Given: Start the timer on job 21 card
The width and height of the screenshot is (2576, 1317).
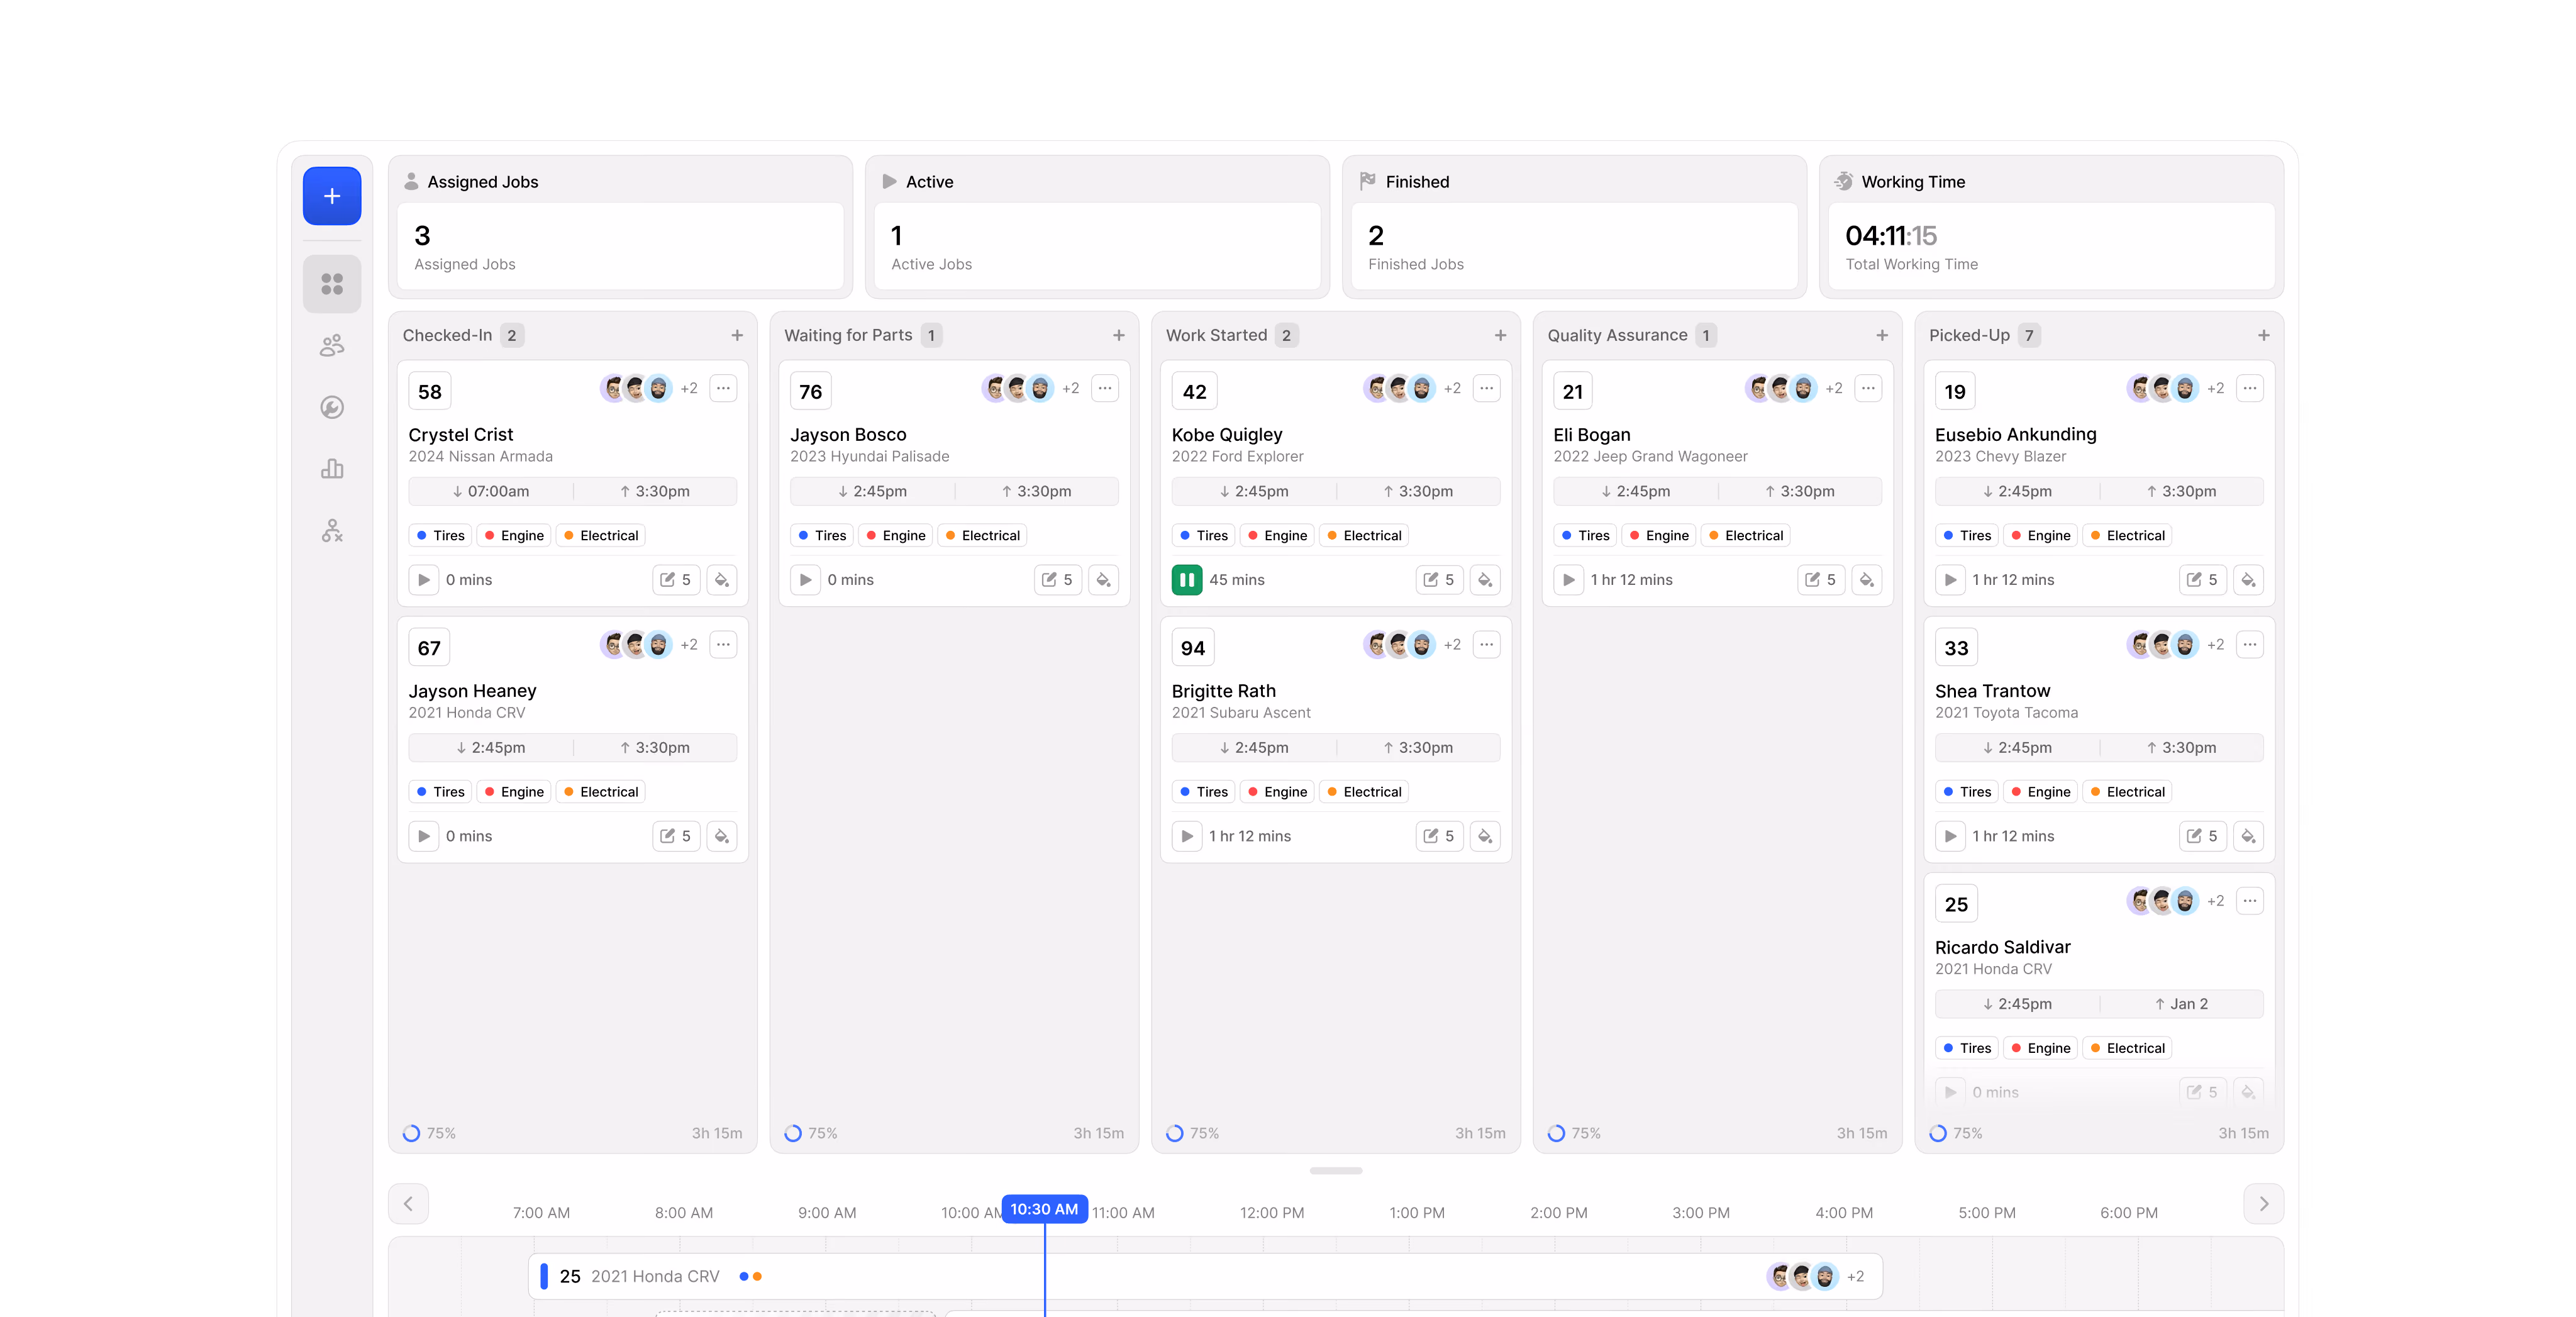Looking at the screenshot, I should click(1569, 580).
